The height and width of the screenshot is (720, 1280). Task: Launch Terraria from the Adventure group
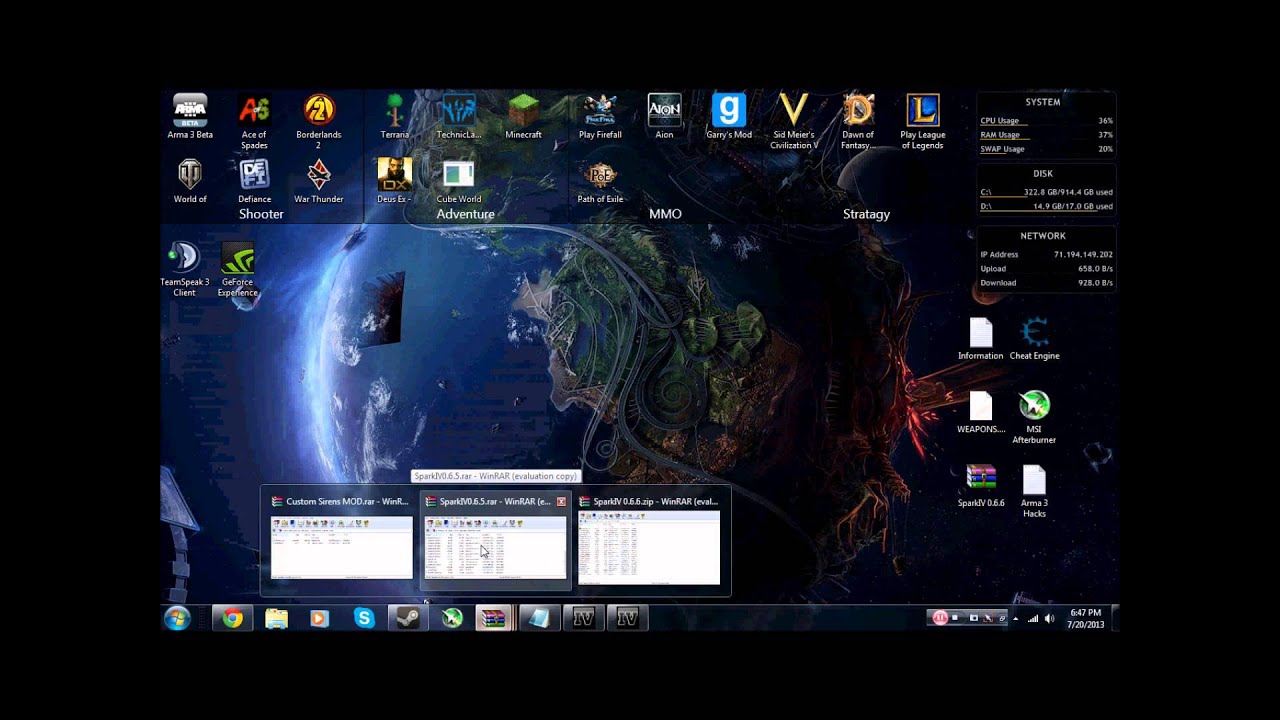click(395, 117)
